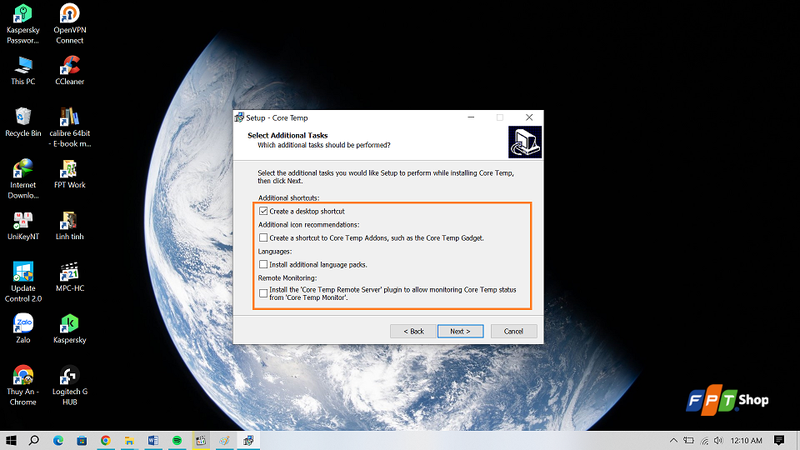
Task: Switch to Core Temp setup taskbar icon
Action: [x=248, y=440]
